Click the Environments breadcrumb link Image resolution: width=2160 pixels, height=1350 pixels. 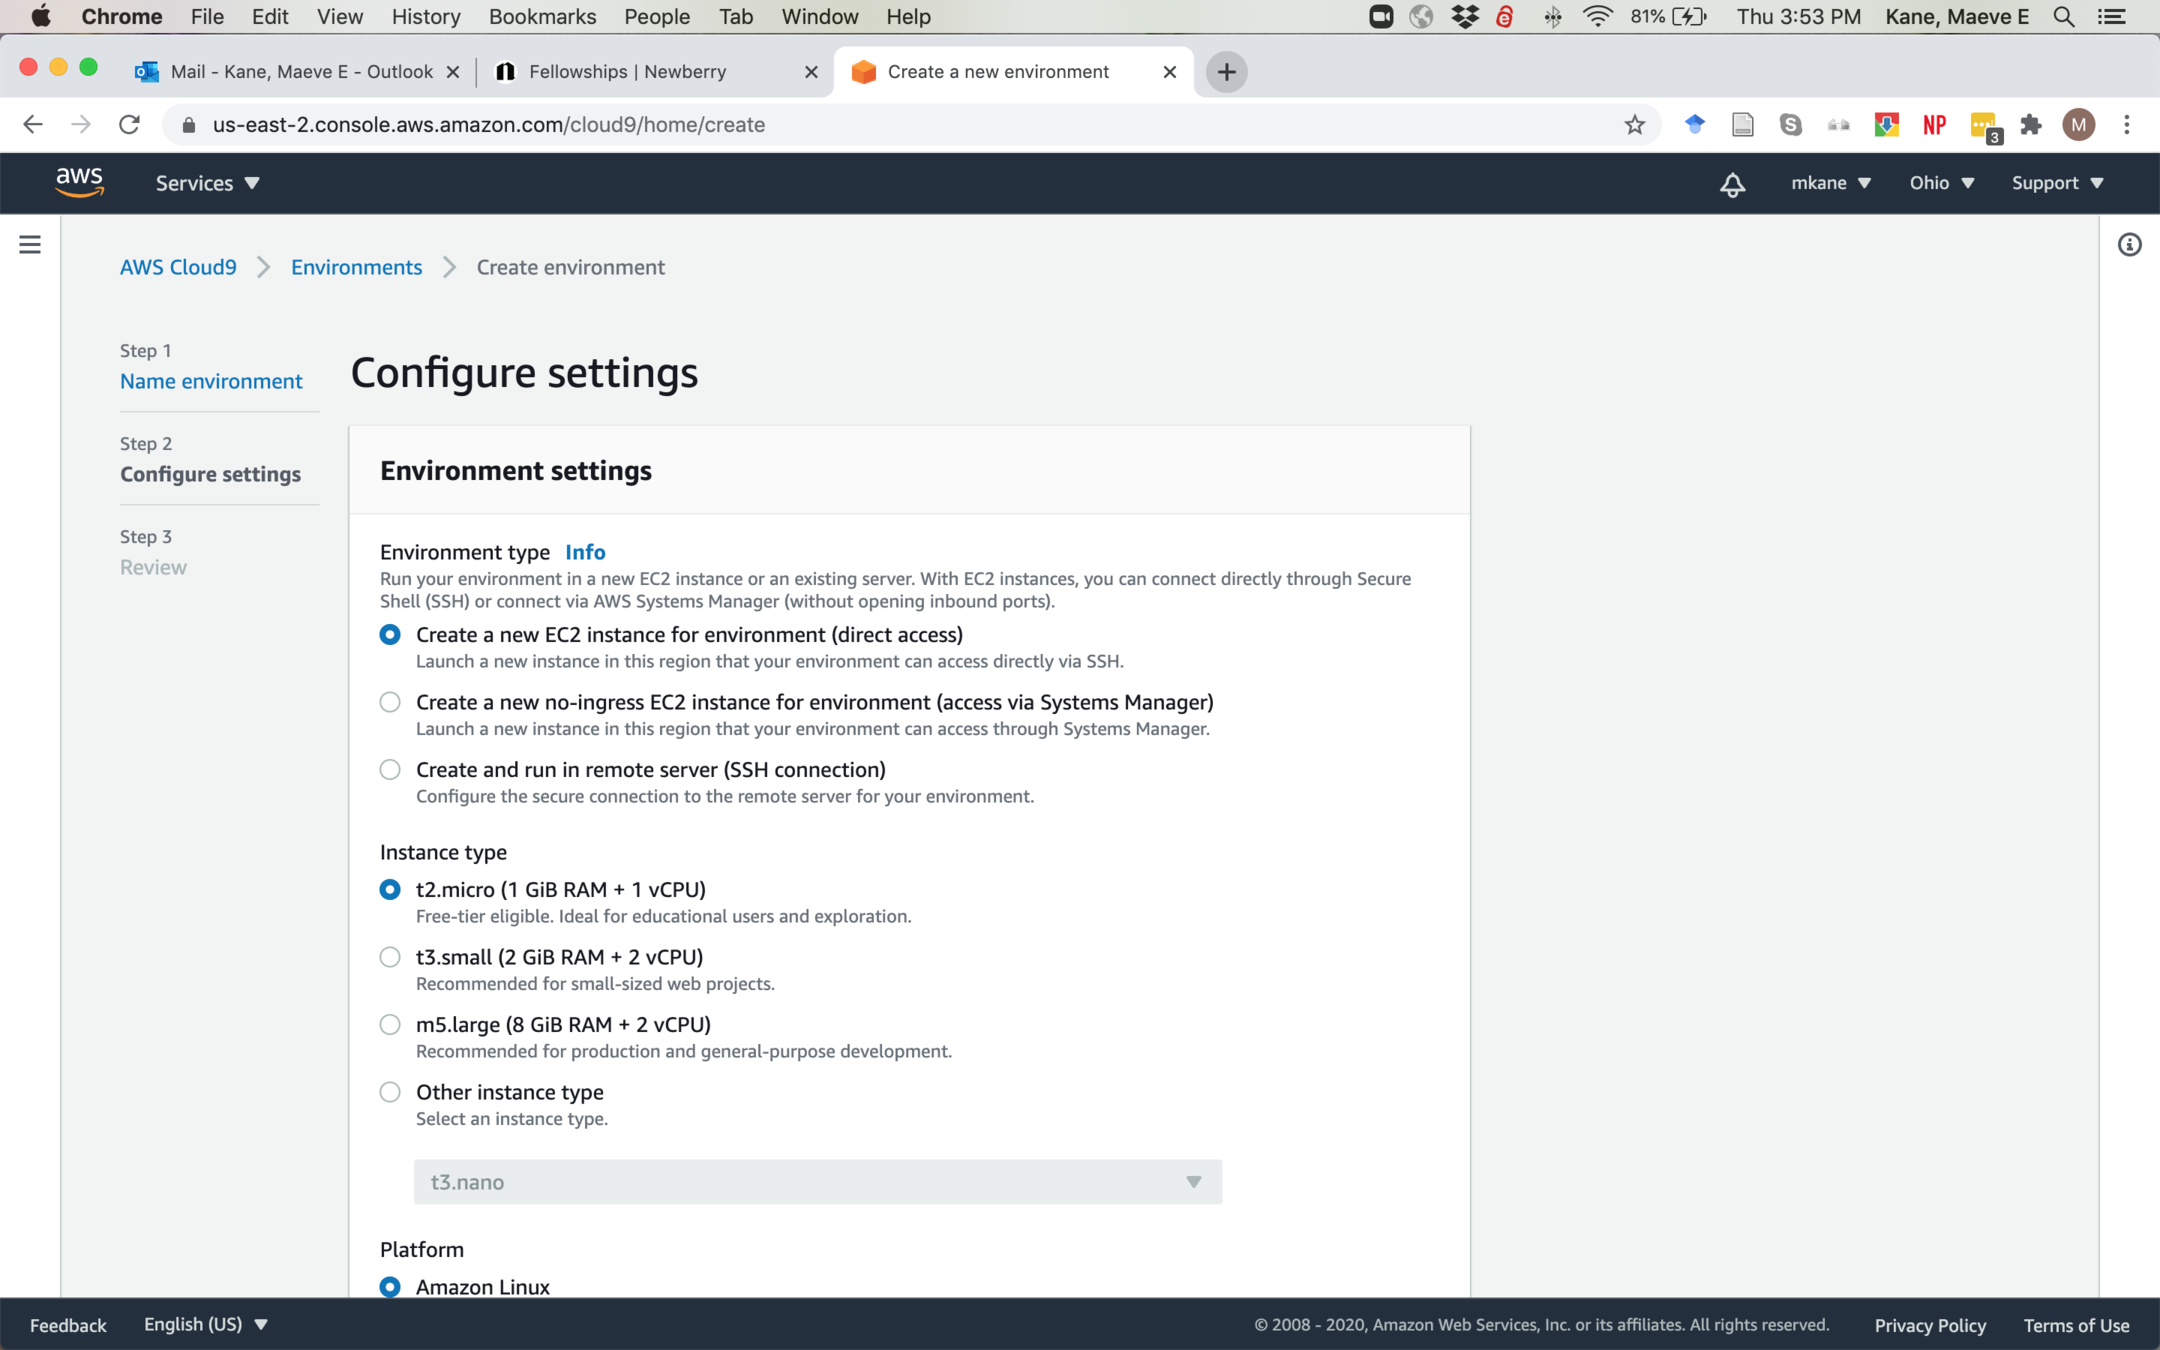click(356, 267)
